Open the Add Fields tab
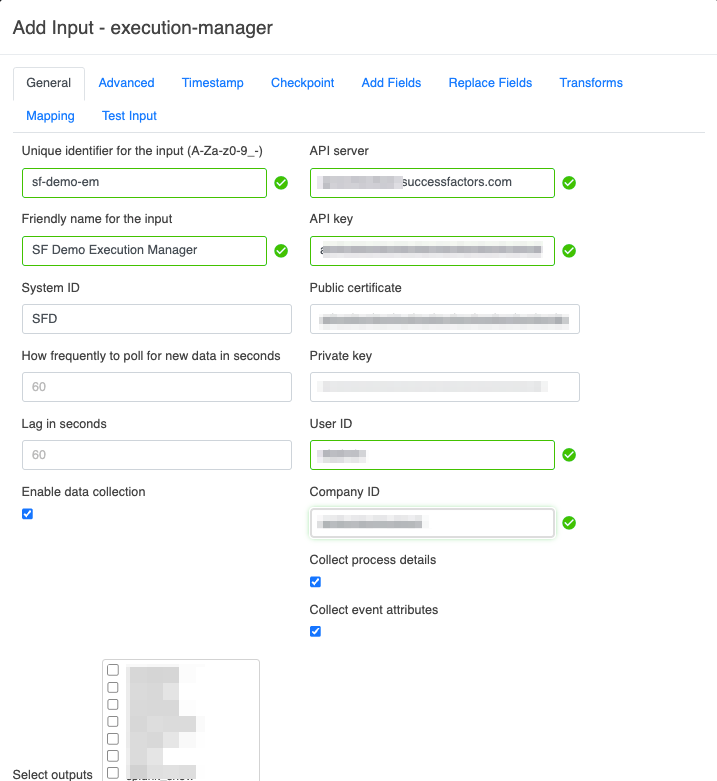Image resolution: width=717 pixels, height=781 pixels. 391,83
